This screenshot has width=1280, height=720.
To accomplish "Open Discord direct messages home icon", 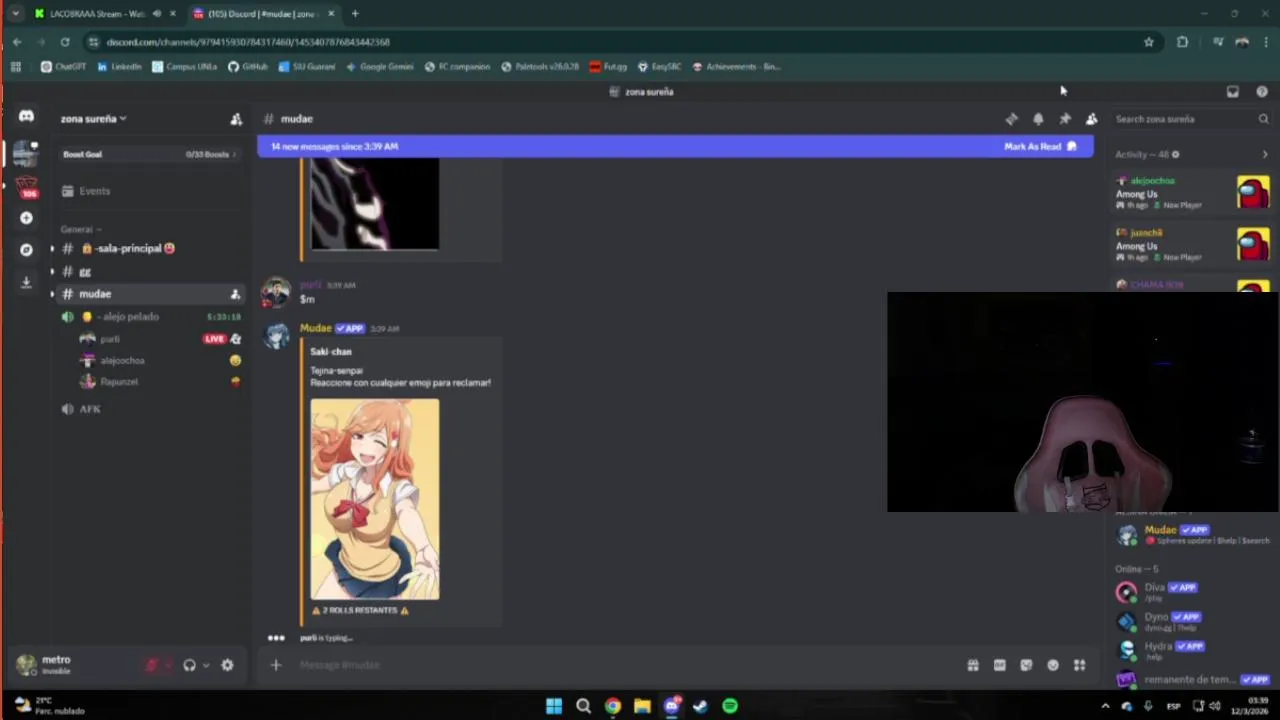I will click(x=26, y=117).
